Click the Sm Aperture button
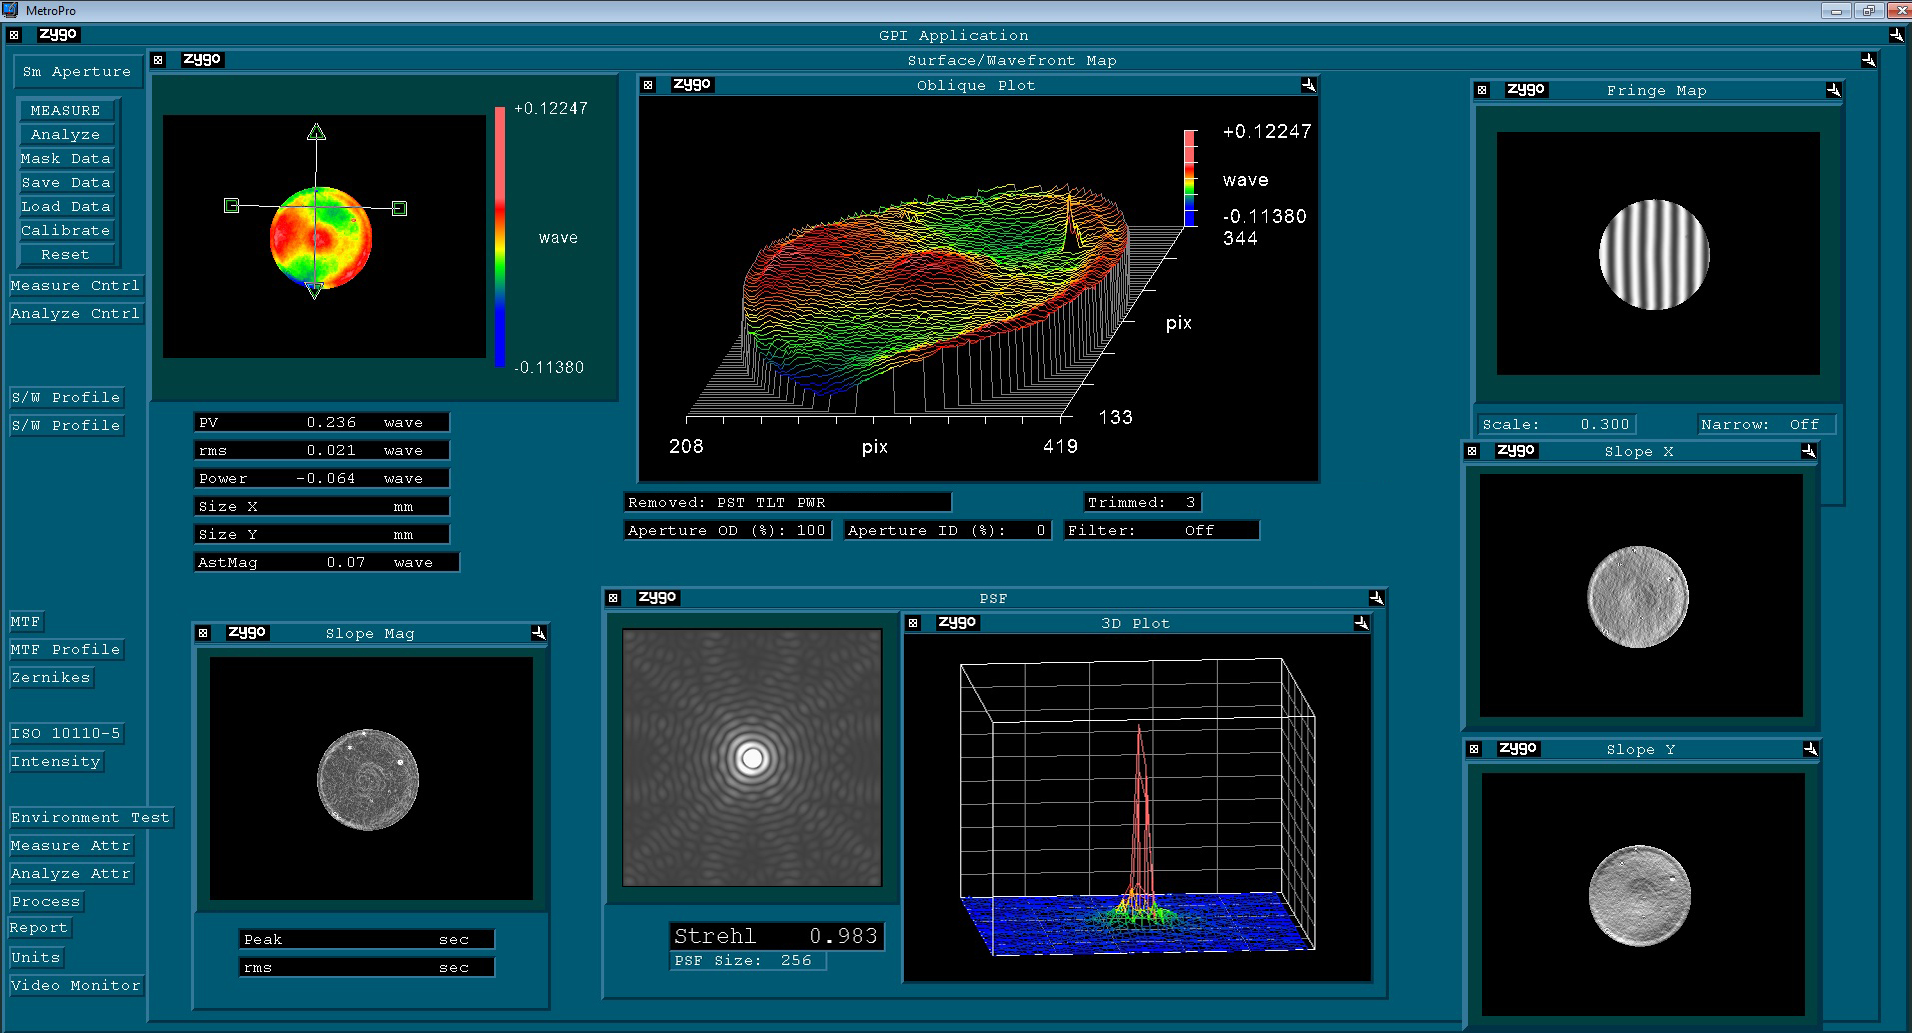Viewport: 1912px width, 1033px height. coord(77,72)
